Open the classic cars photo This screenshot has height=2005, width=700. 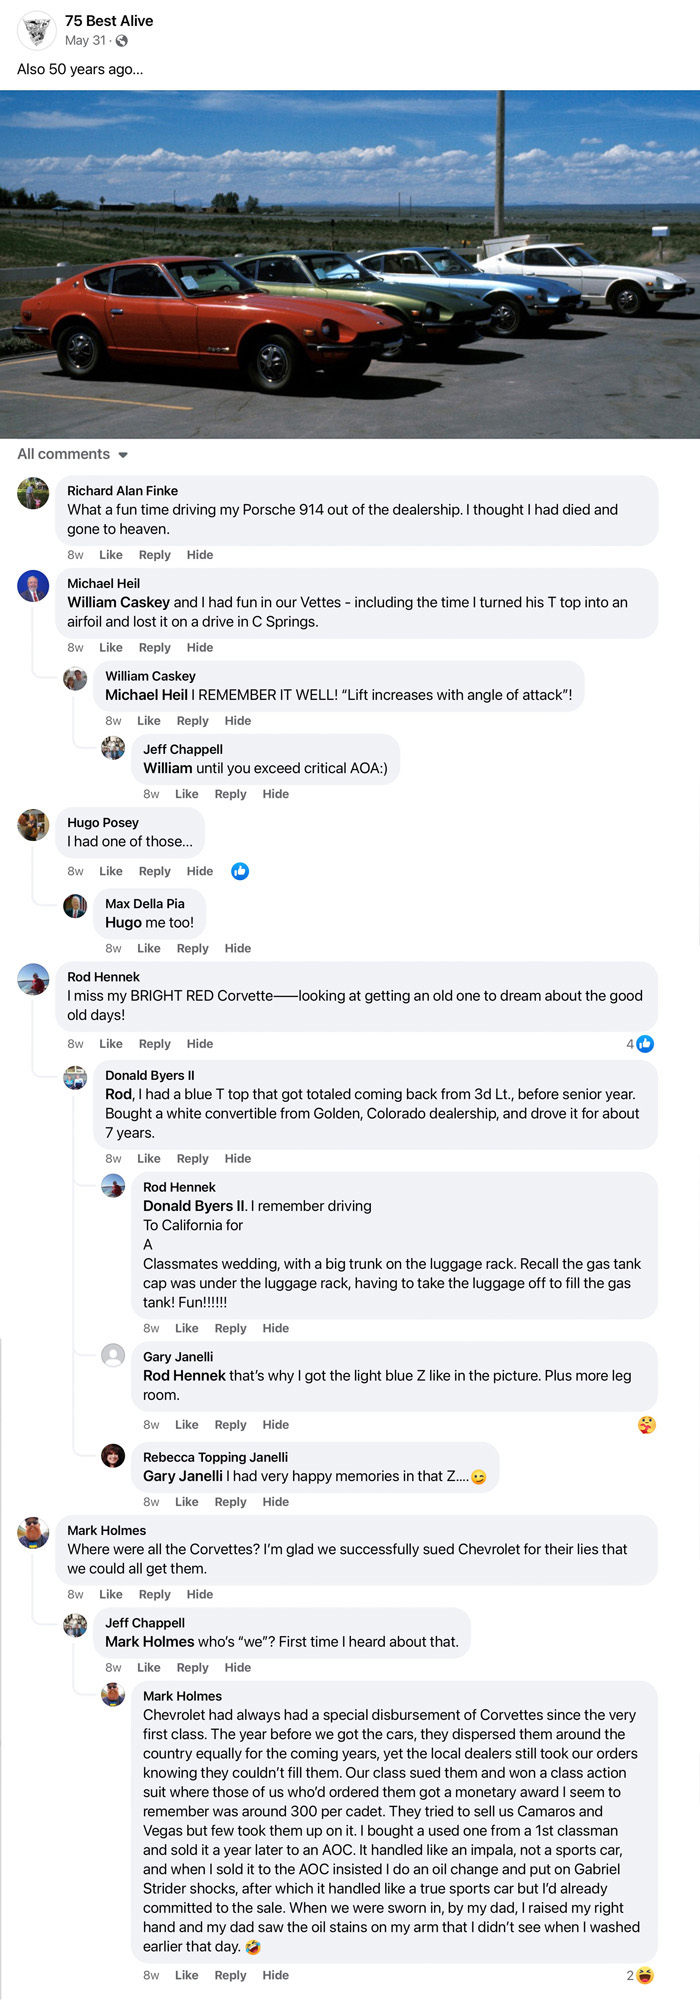tap(350, 264)
